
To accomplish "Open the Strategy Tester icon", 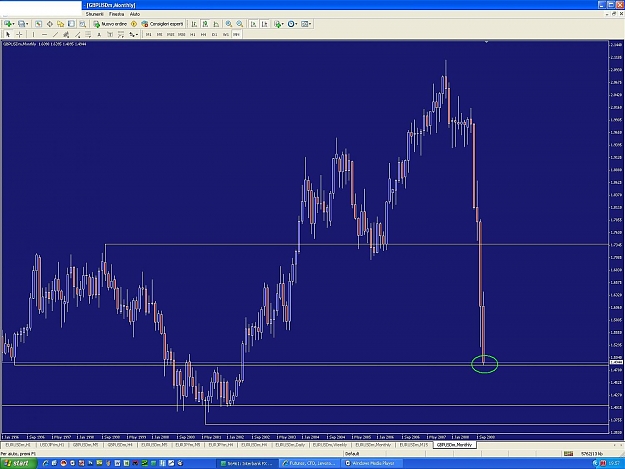I will [x=82, y=24].
